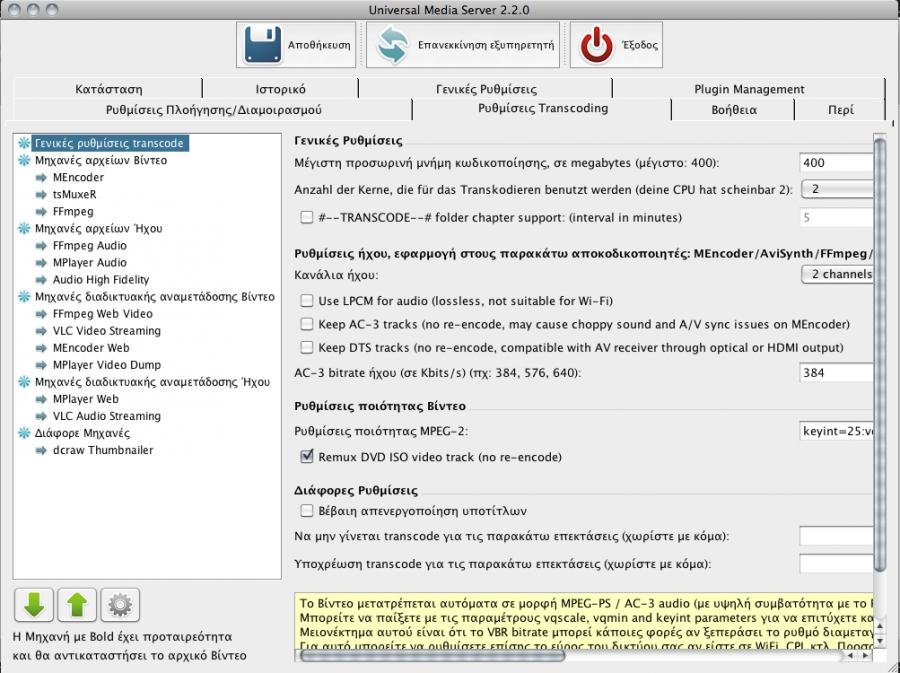
Task: Click the floppy disk save icon
Action: pos(263,45)
